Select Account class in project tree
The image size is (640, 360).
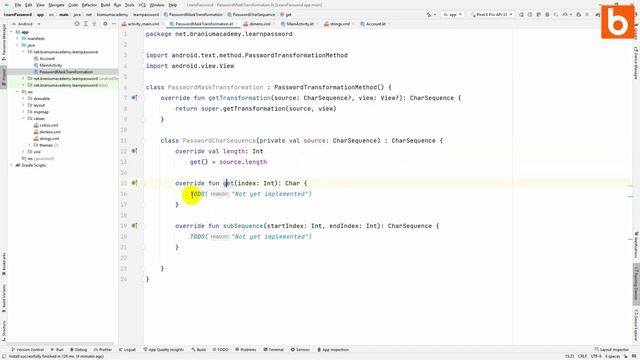[x=47, y=58]
